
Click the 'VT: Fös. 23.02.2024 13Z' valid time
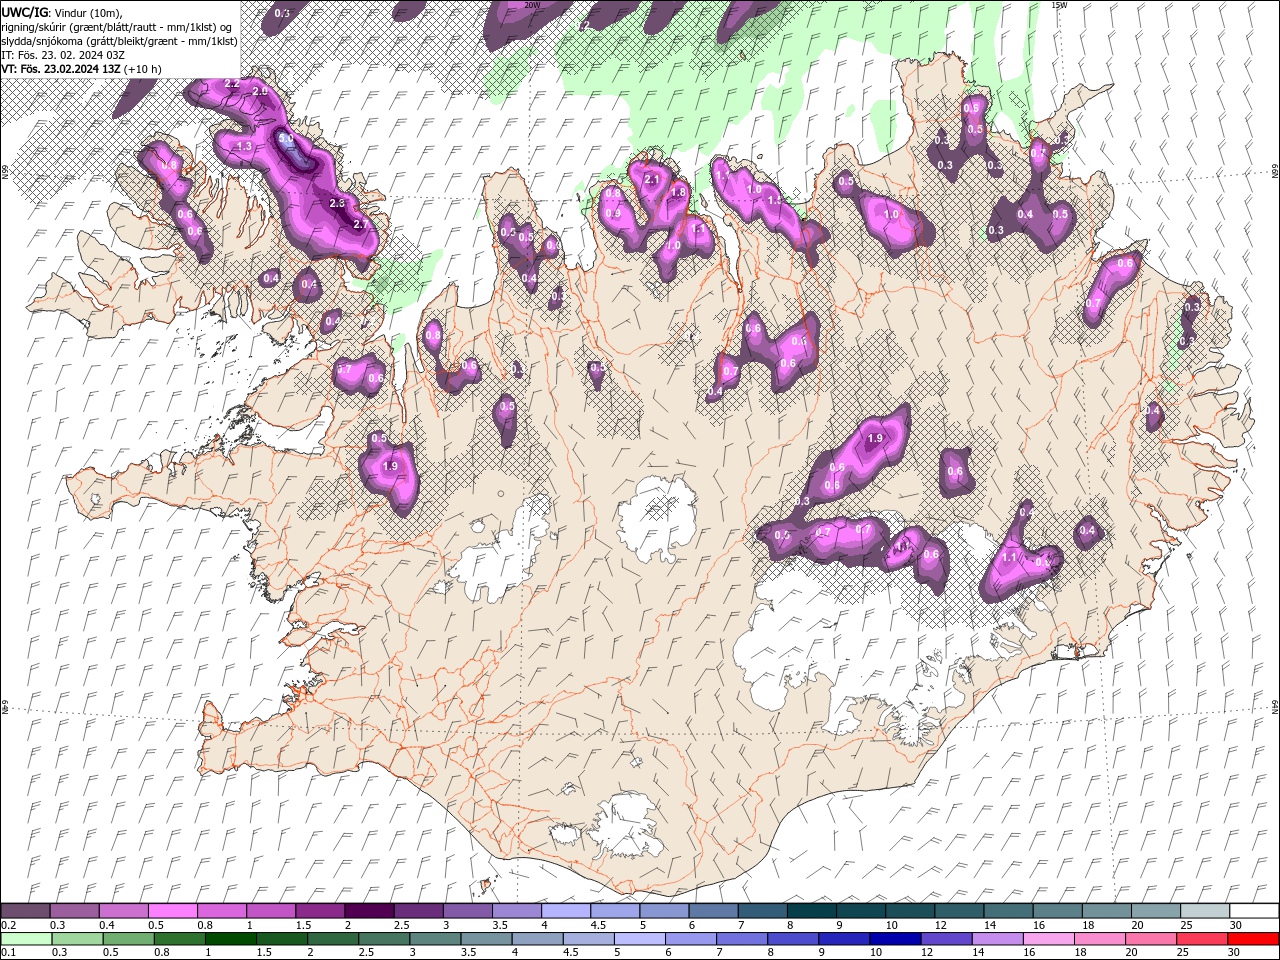click(x=61, y=69)
